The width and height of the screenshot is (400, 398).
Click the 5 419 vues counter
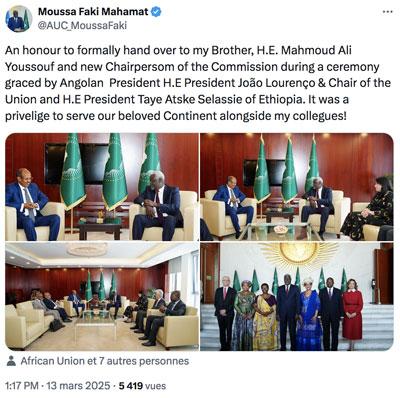click(142, 386)
